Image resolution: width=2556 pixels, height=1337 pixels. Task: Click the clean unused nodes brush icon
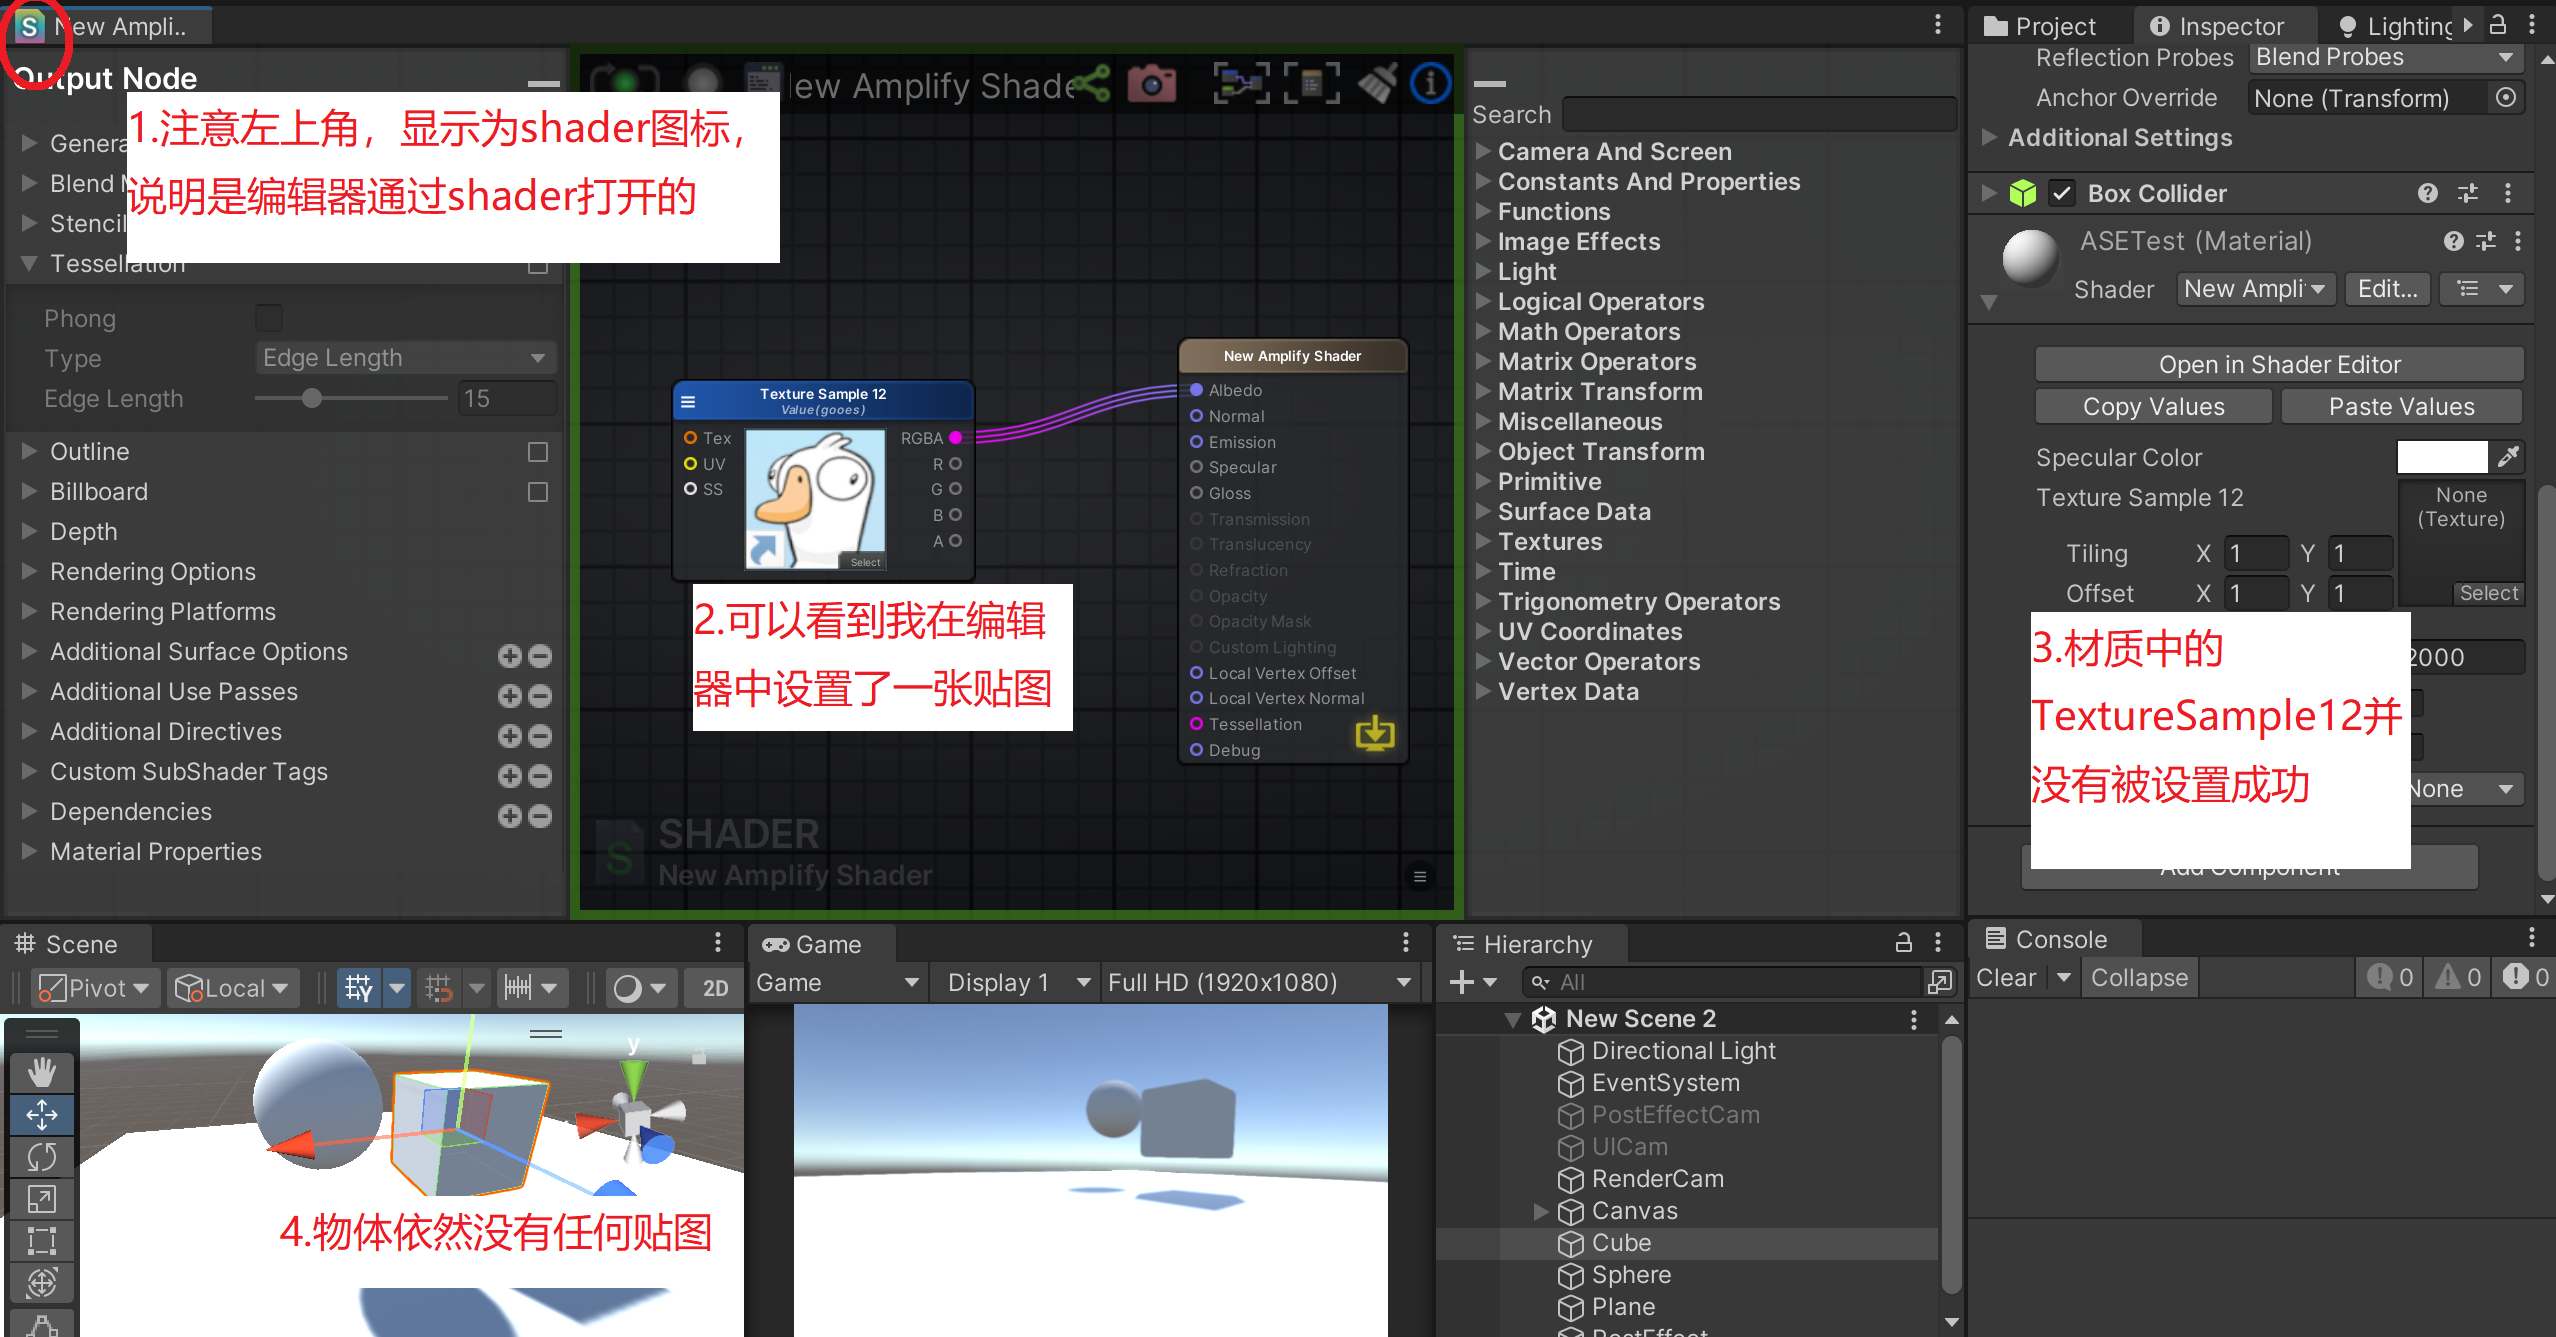[1378, 84]
